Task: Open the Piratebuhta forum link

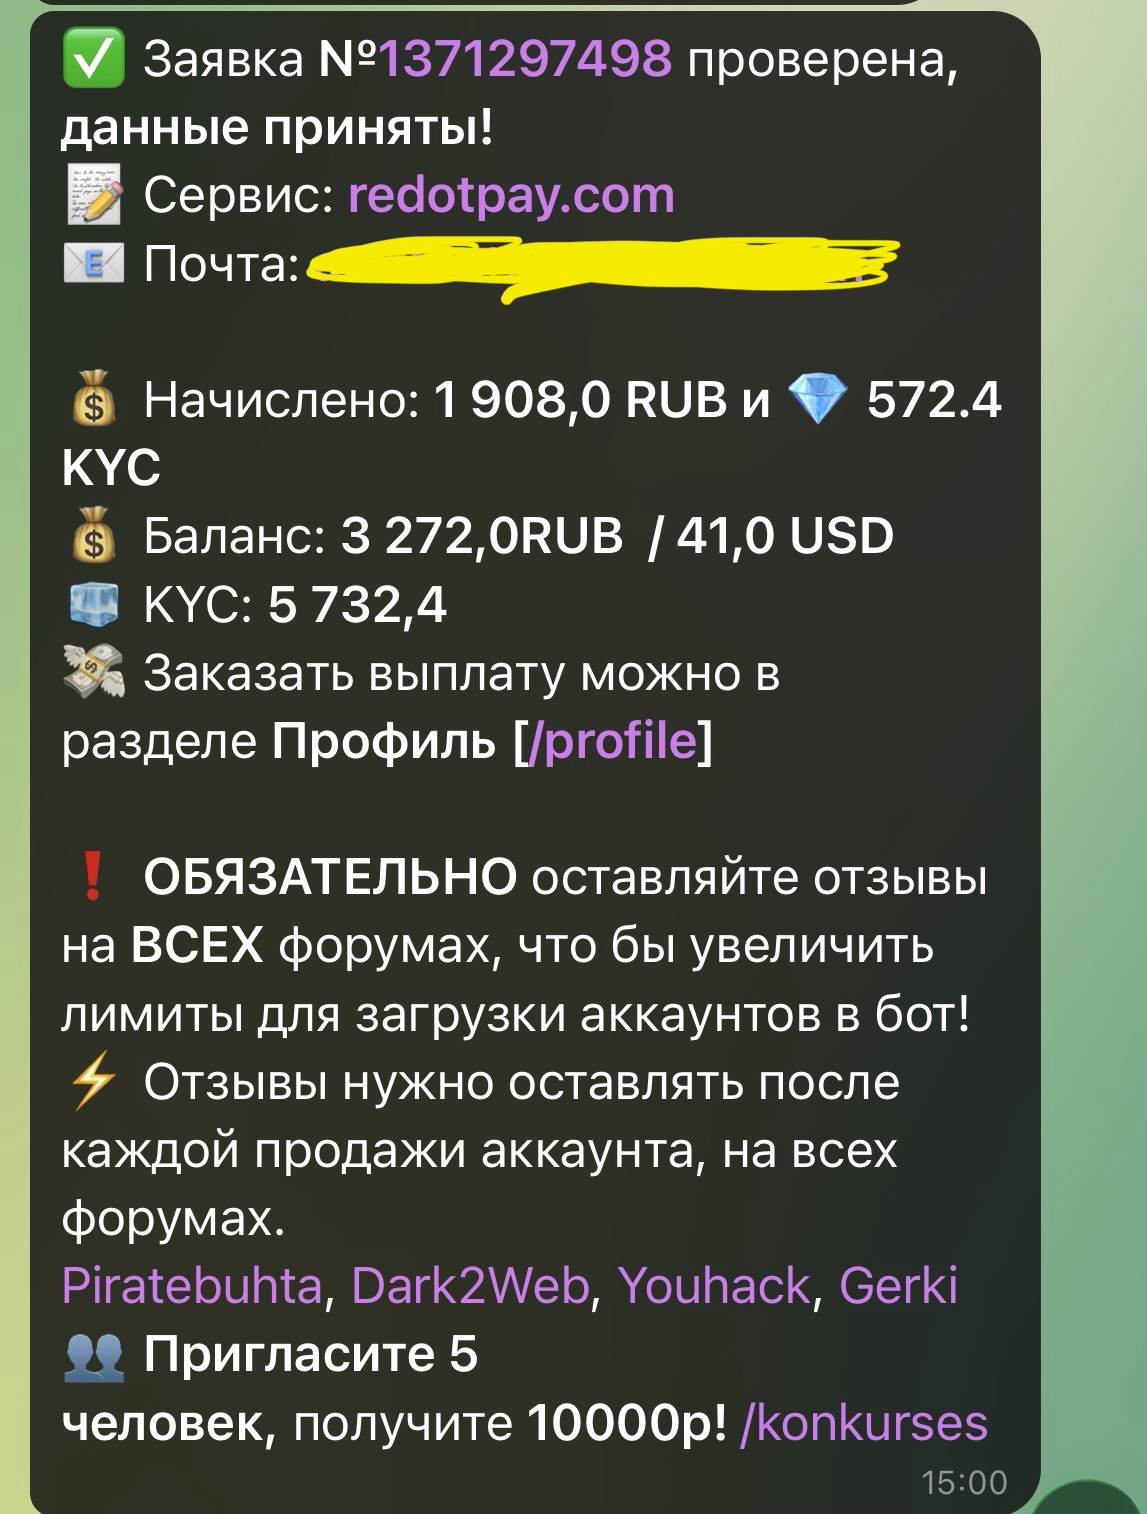Action: tap(193, 1285)
